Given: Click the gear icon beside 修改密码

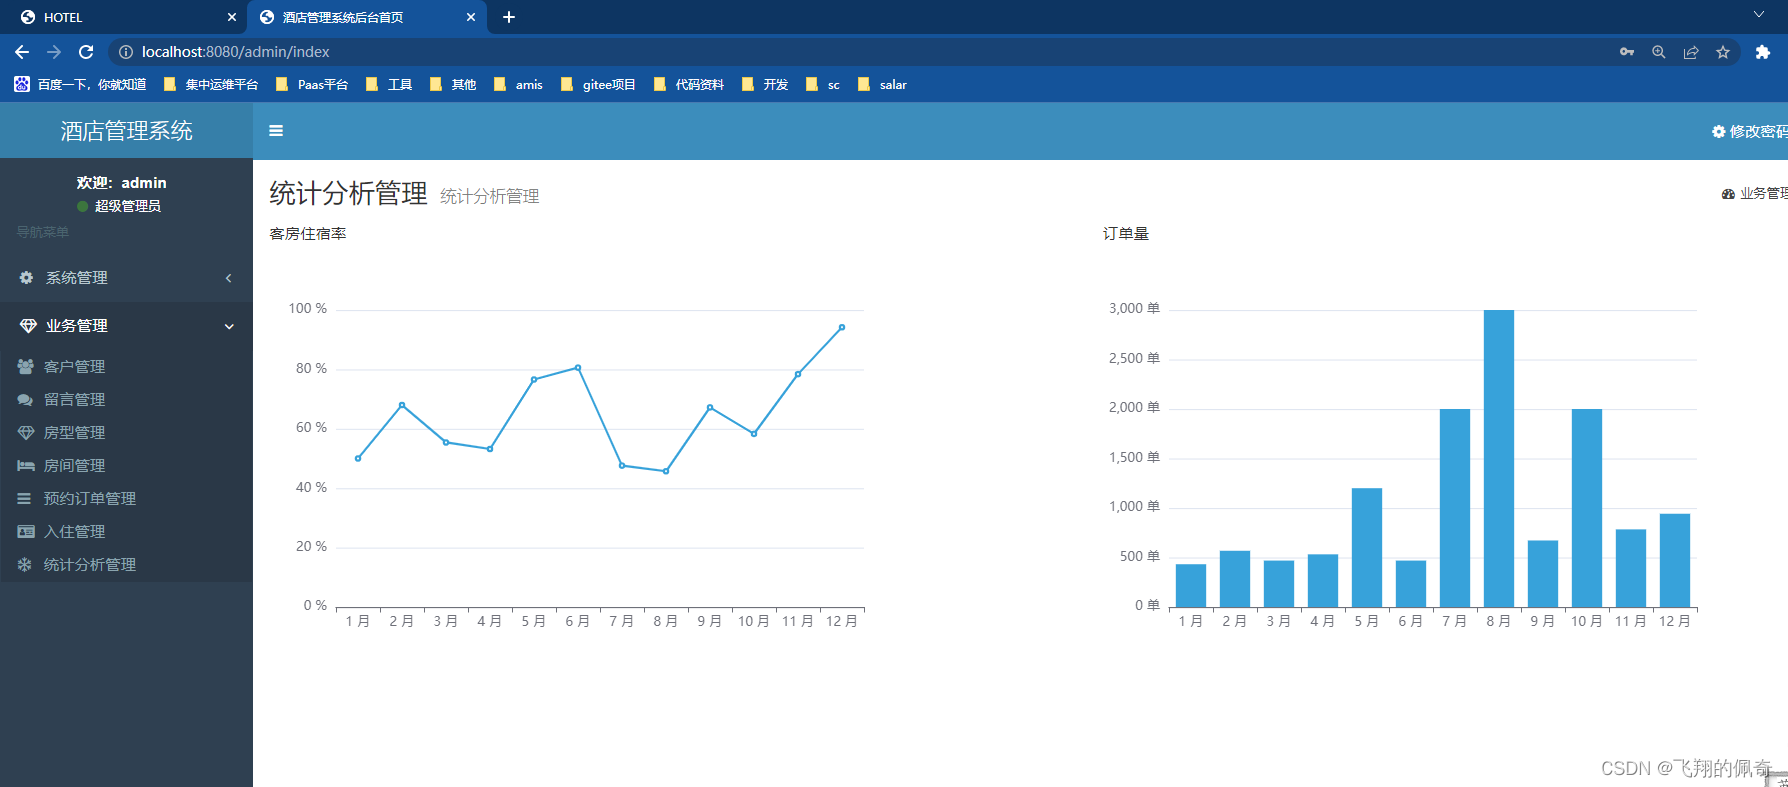Looking at the screenshot, I should click(1718, 132).
